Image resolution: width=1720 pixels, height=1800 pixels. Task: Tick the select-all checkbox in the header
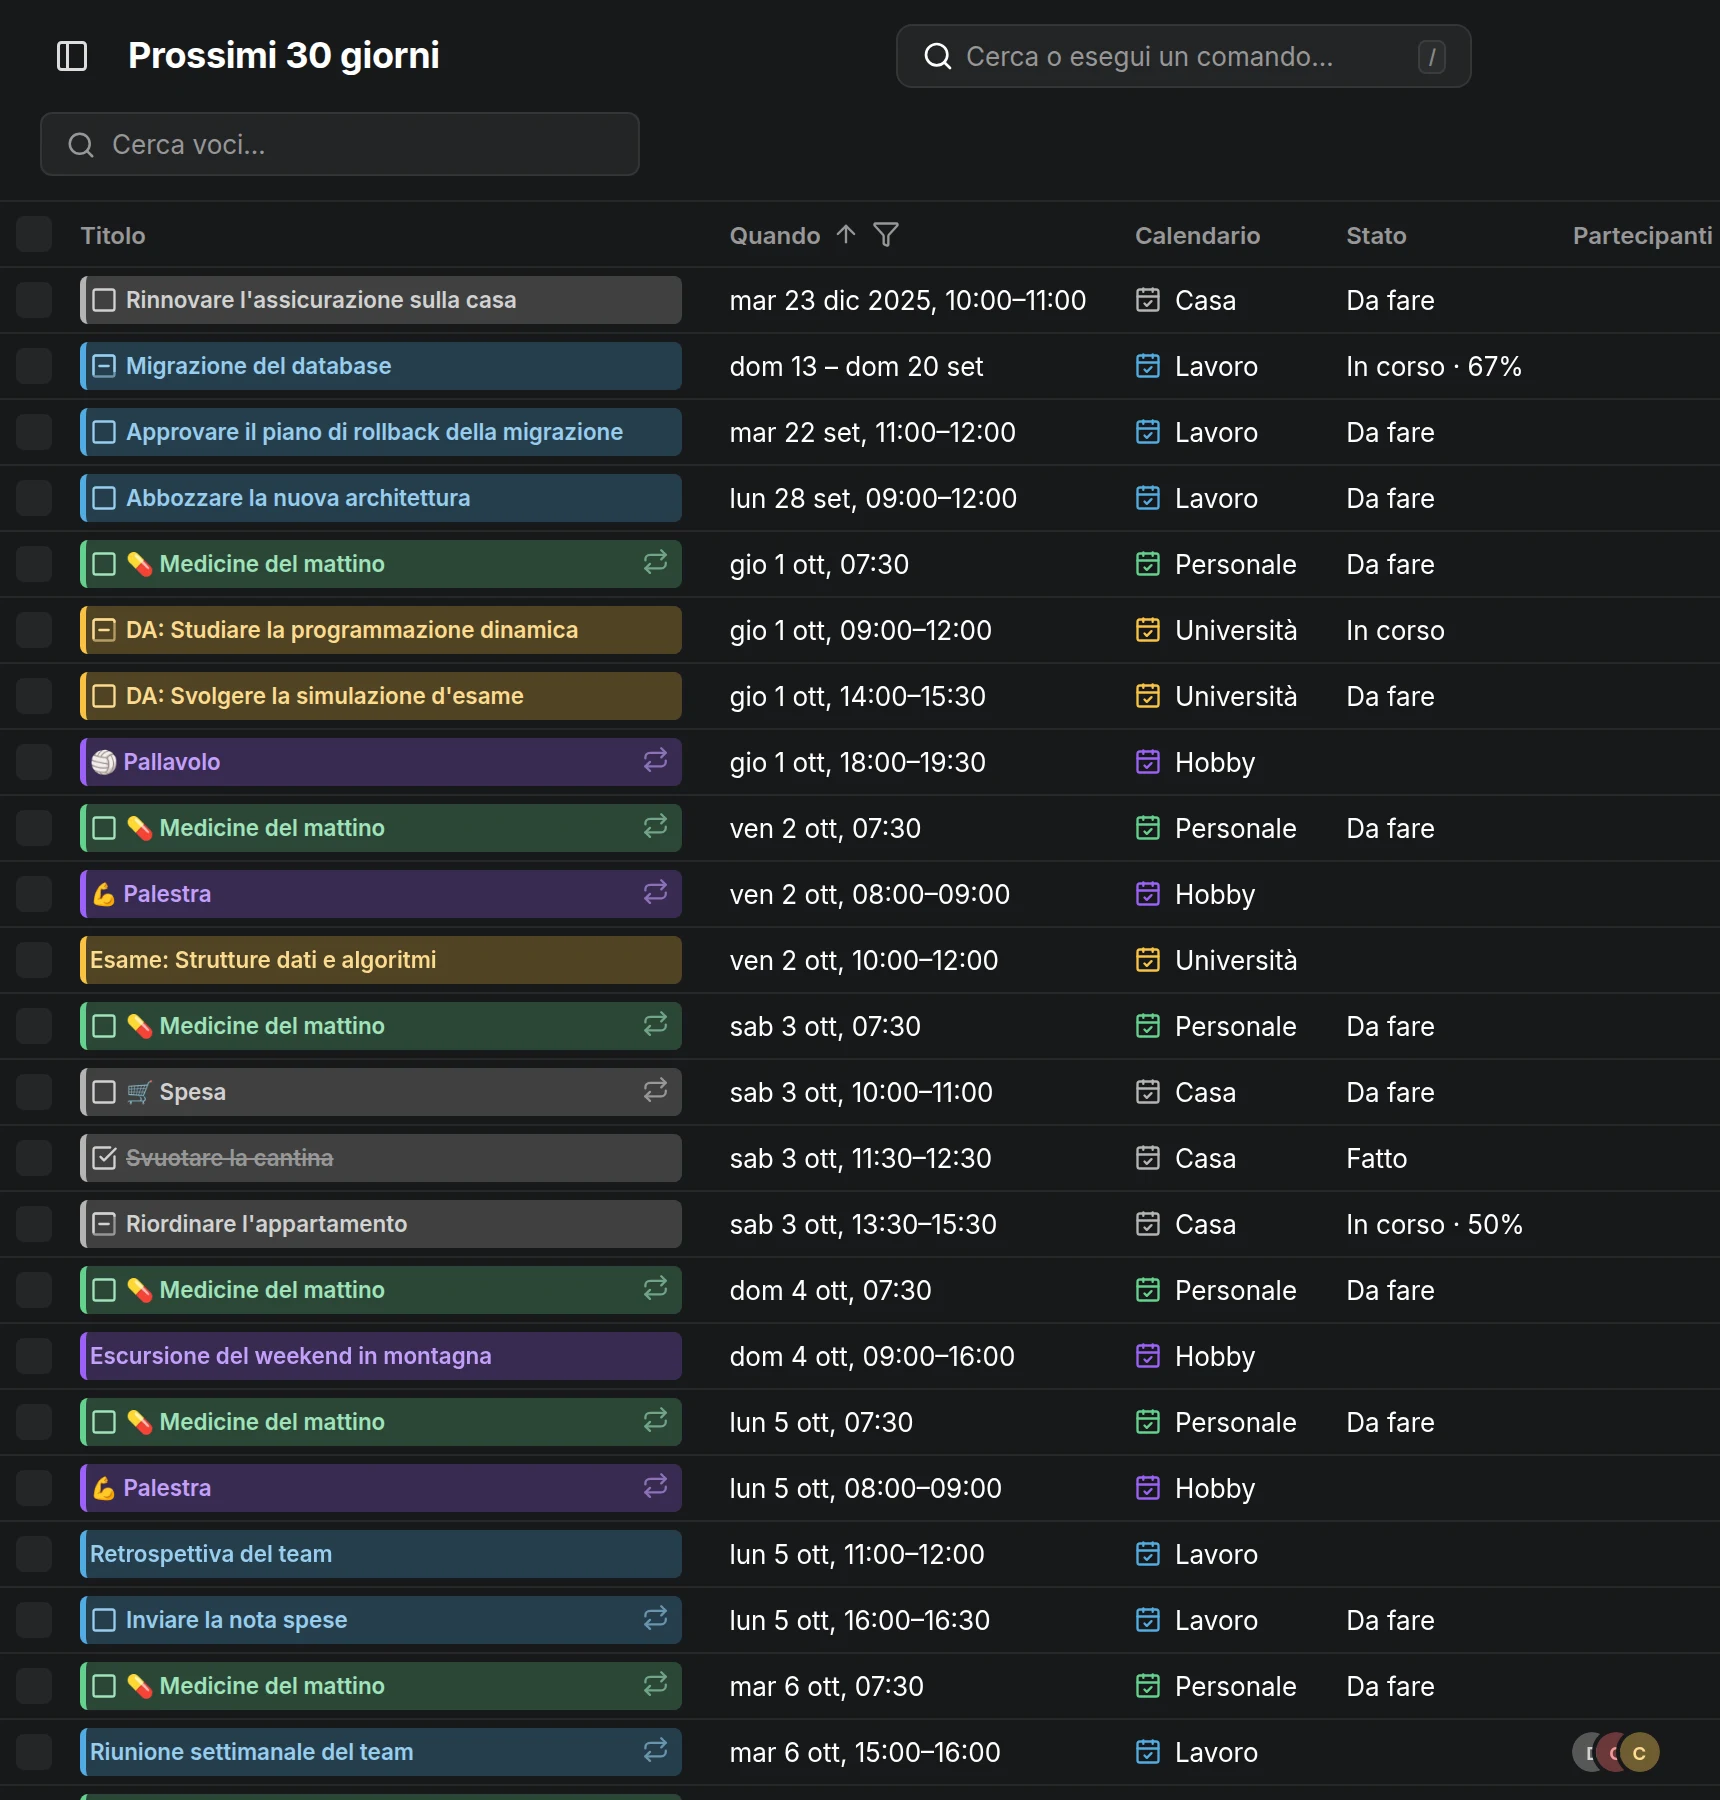34,235
